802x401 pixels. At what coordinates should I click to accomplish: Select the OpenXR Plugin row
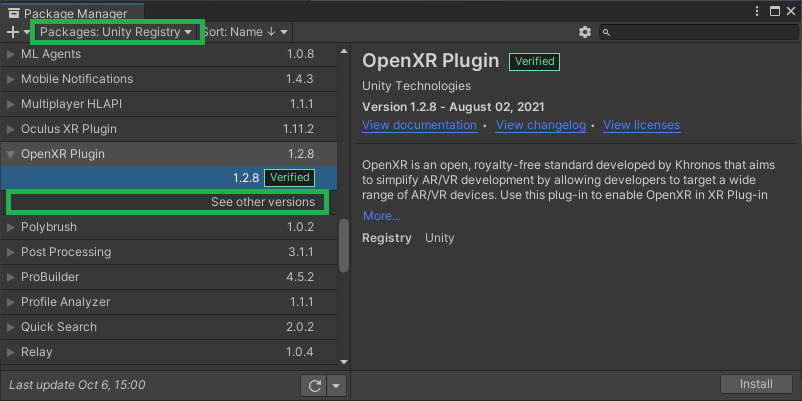click(x=169, y=154)
